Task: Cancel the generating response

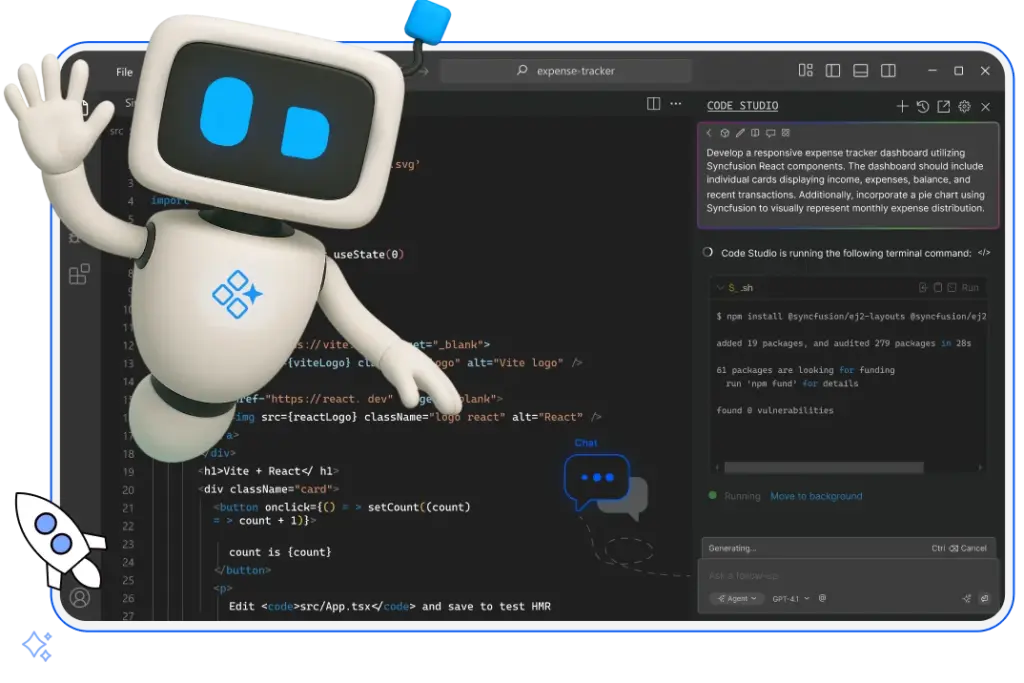Action: coord(959,548)
